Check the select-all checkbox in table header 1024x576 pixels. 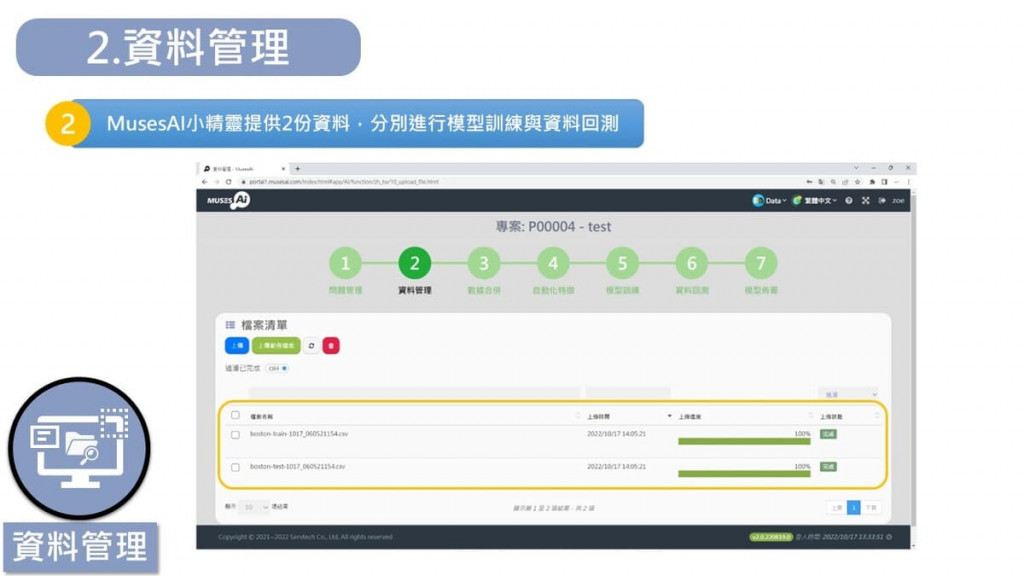coord(235,415)
